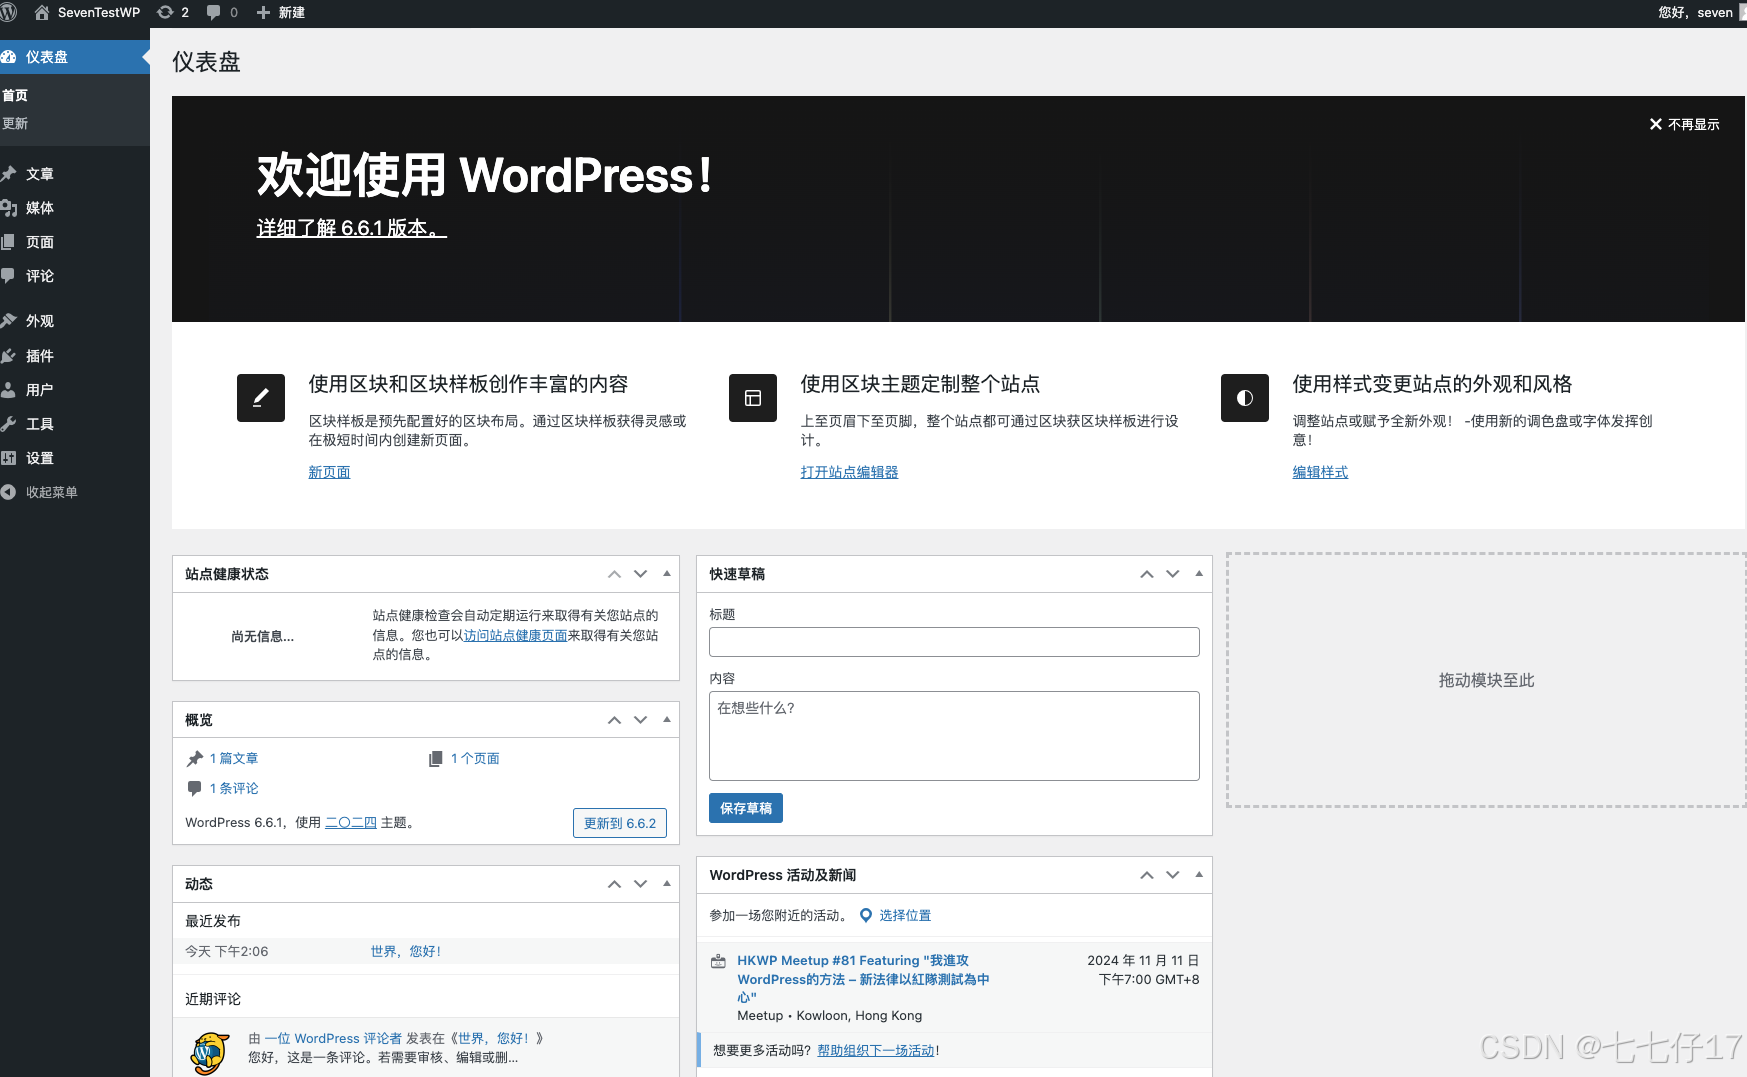Viewport: 1747px width, 1077px height.
Task: Click the 编辑样式 link
Action: click(1320, 472)
